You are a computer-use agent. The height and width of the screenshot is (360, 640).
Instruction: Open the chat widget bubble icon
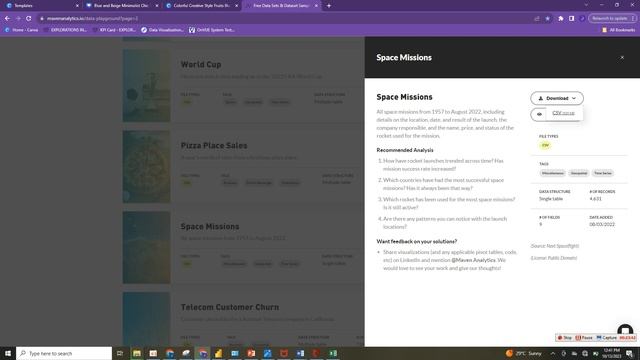[625, 330]
